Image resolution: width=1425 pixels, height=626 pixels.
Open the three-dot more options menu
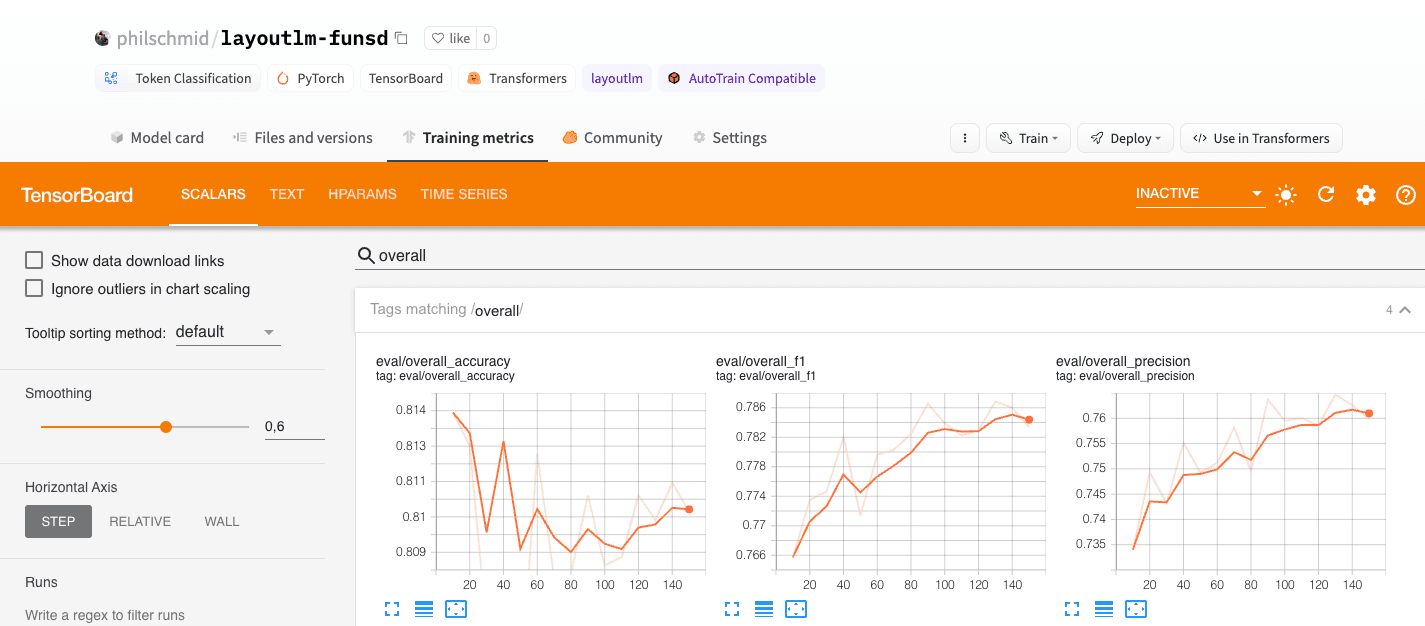click(964, 138)
